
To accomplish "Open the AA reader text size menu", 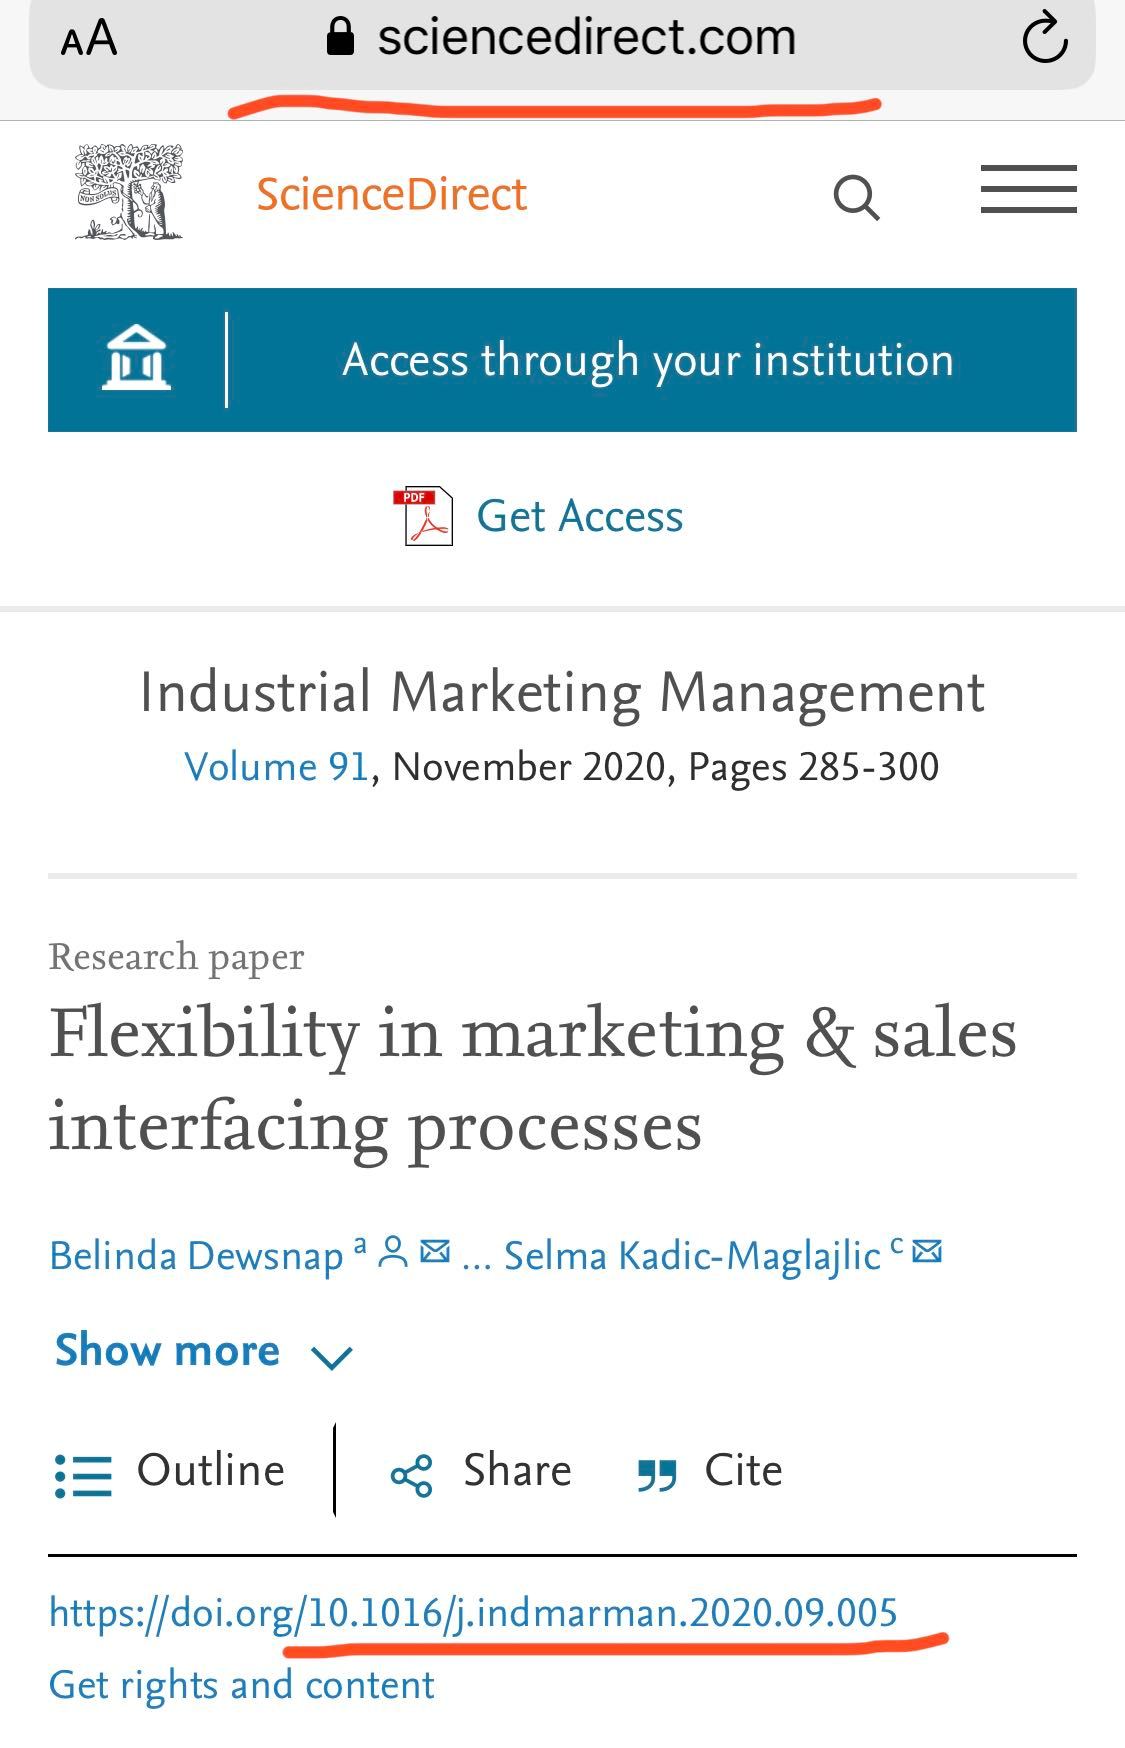I will (x=89, y=40).
